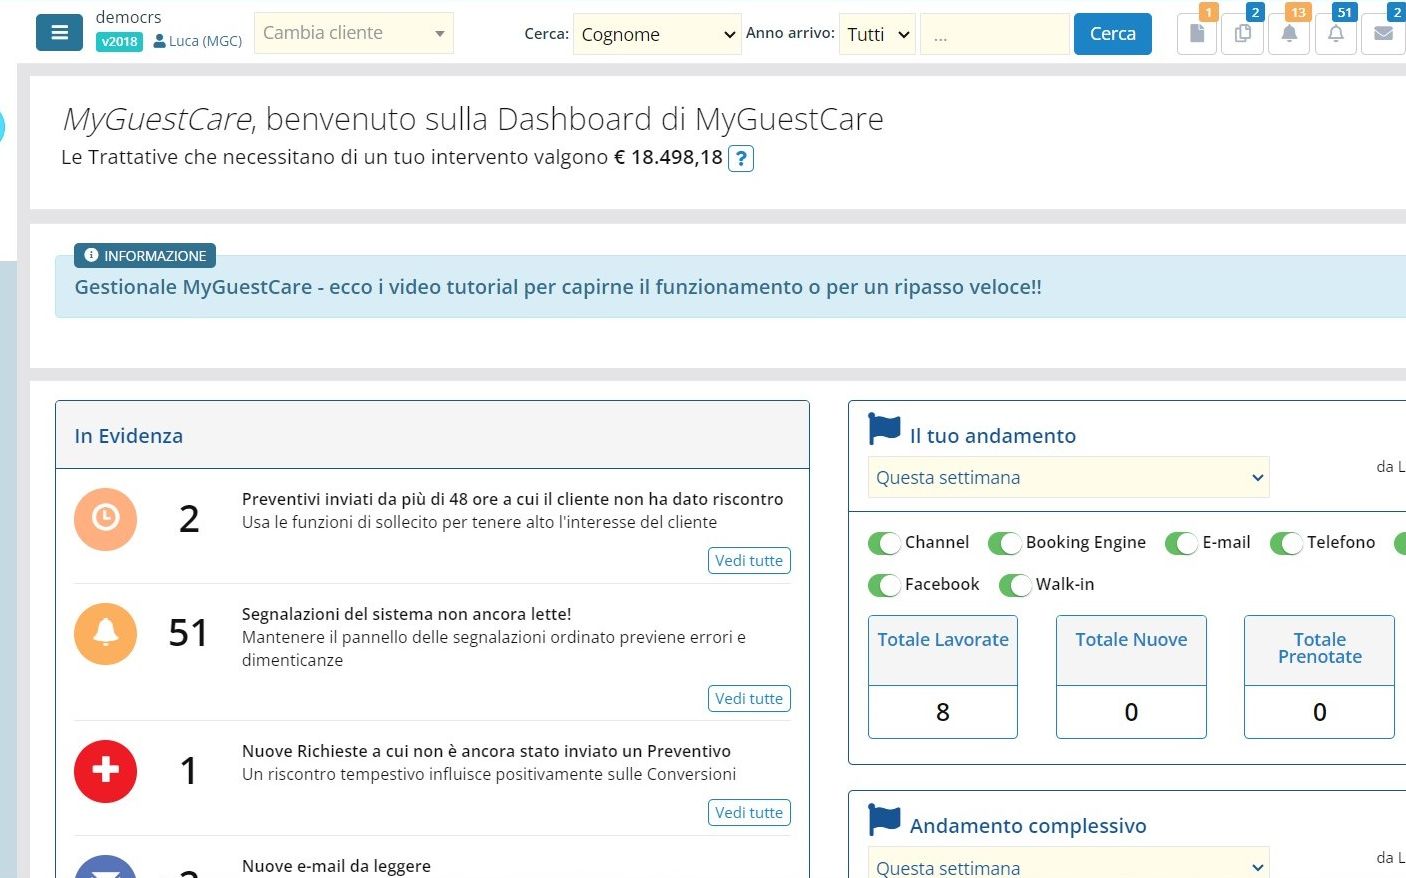Screen dimensions: 1406x878
Task: Toggle the Facebook switch
Action: (x=884, y=585)
